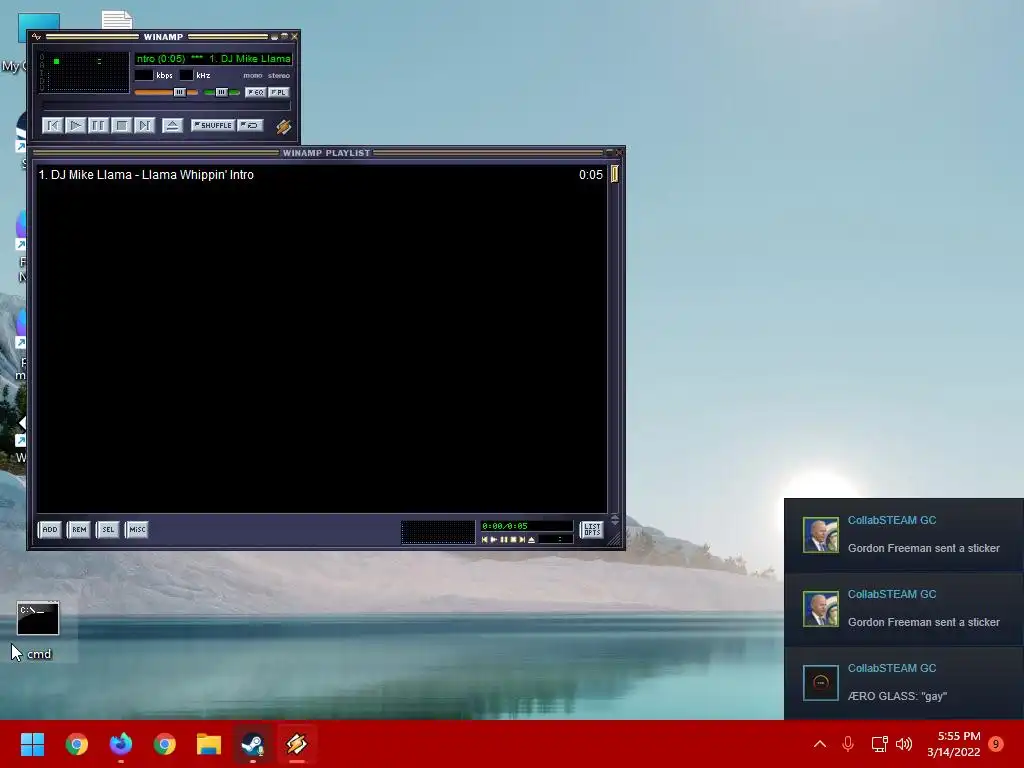Toggle the EQ equalizer window button
1024x768 pixels.
click(255, 92)
